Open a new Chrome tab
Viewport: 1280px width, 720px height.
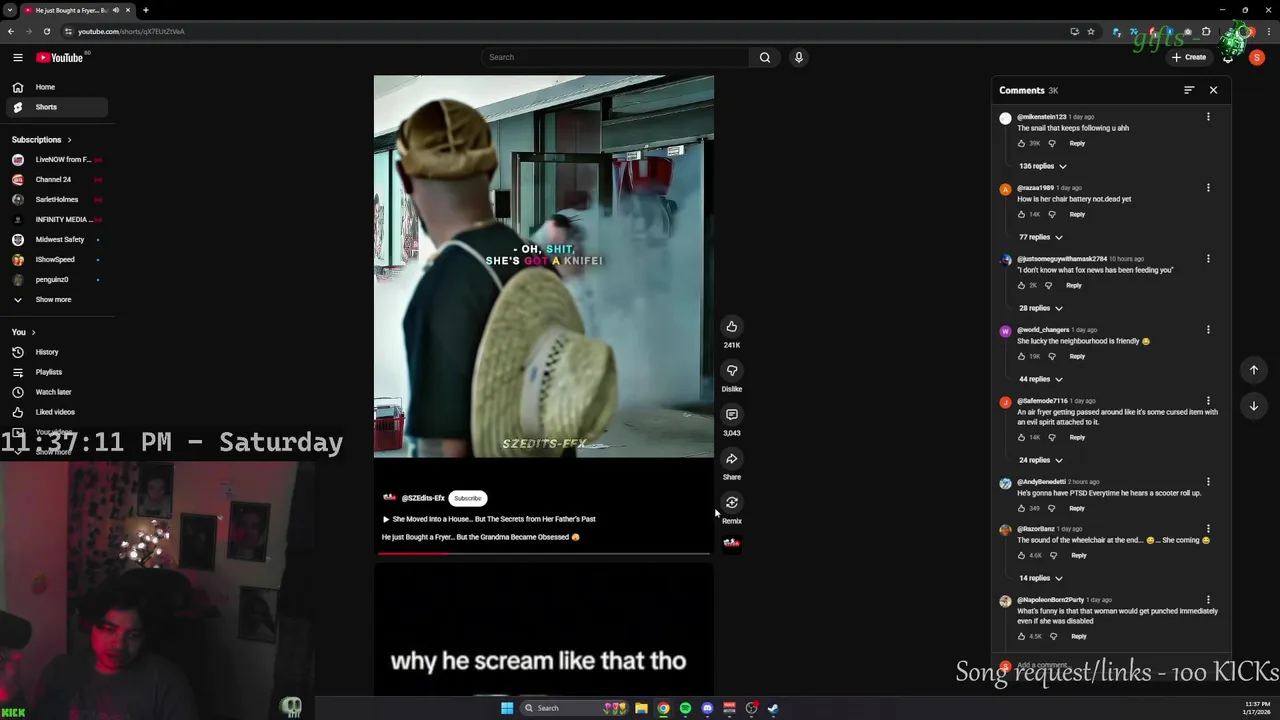(146, 10)
